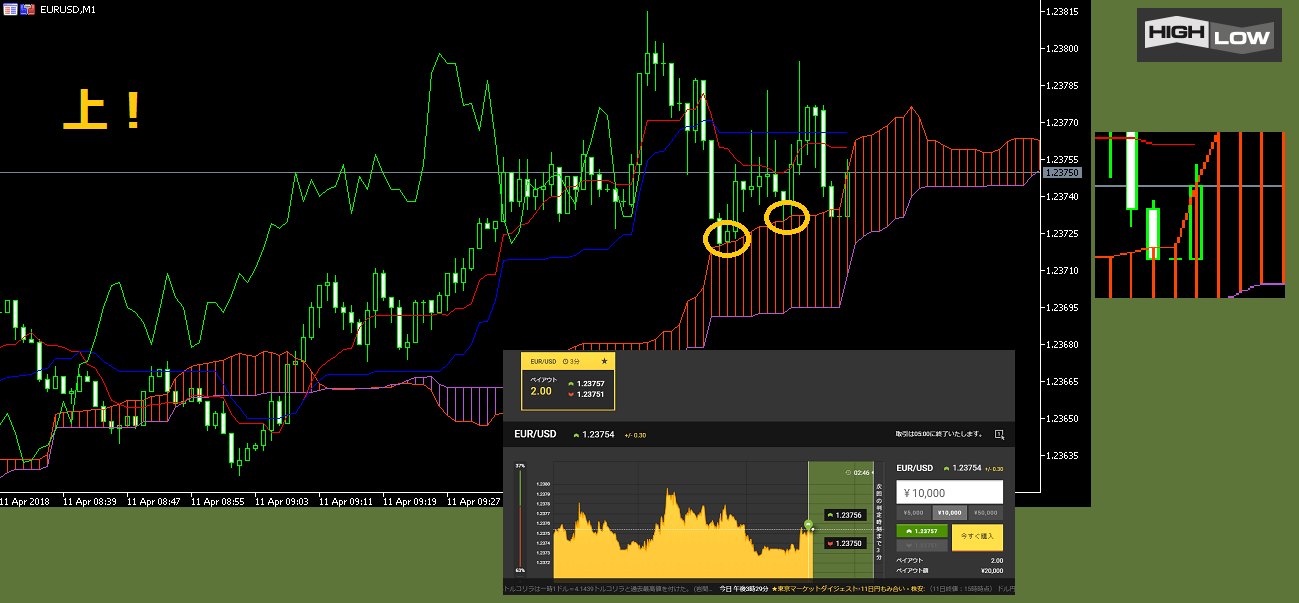Select the green High 1.23757 option

click(921, 531)
